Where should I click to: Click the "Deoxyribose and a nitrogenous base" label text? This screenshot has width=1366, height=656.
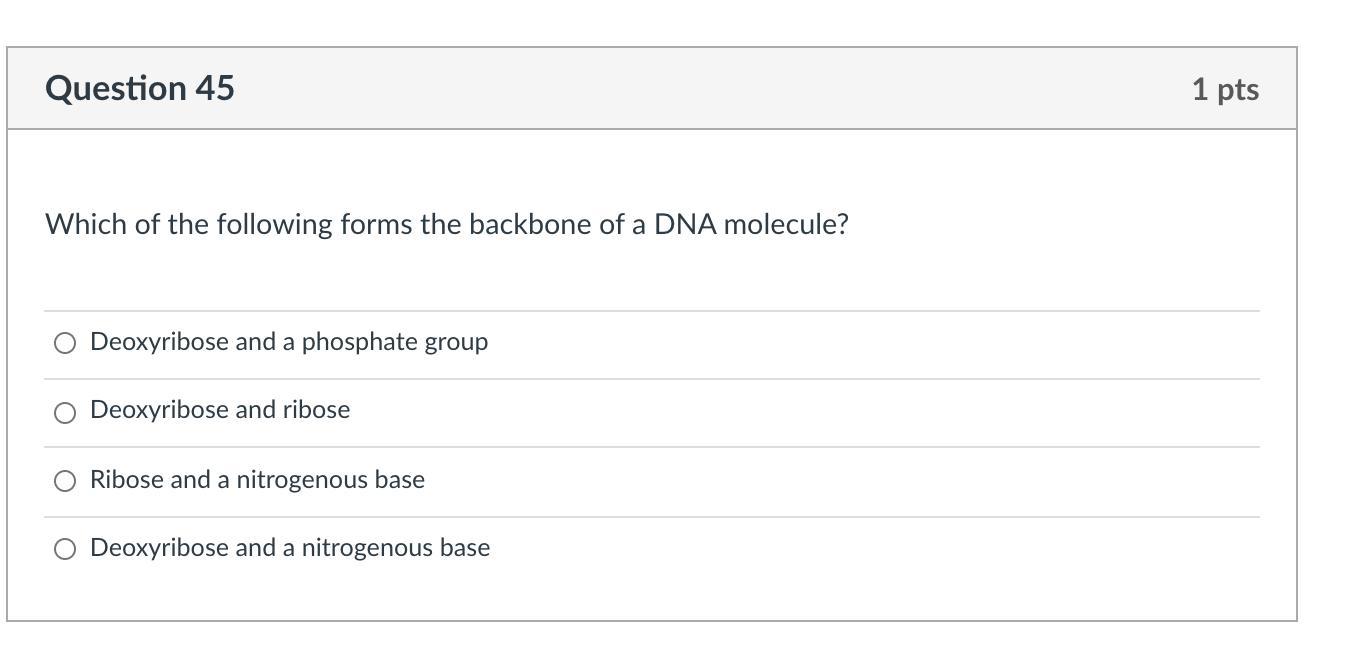pos(290,548)
